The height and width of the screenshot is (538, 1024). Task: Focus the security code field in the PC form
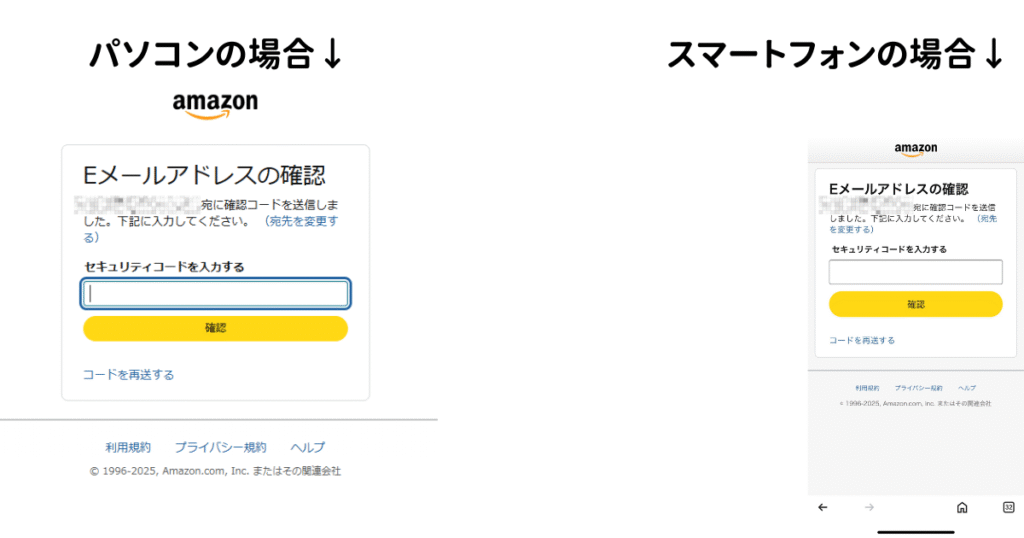pos(216,294)
